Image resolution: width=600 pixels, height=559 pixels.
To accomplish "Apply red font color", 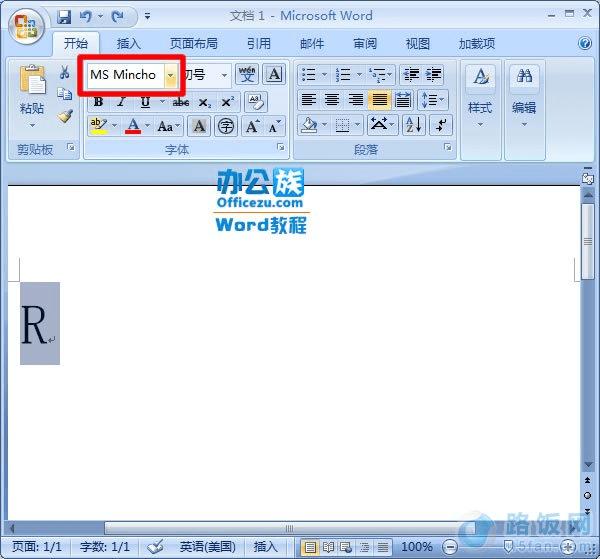I will [x=133, y=126].
